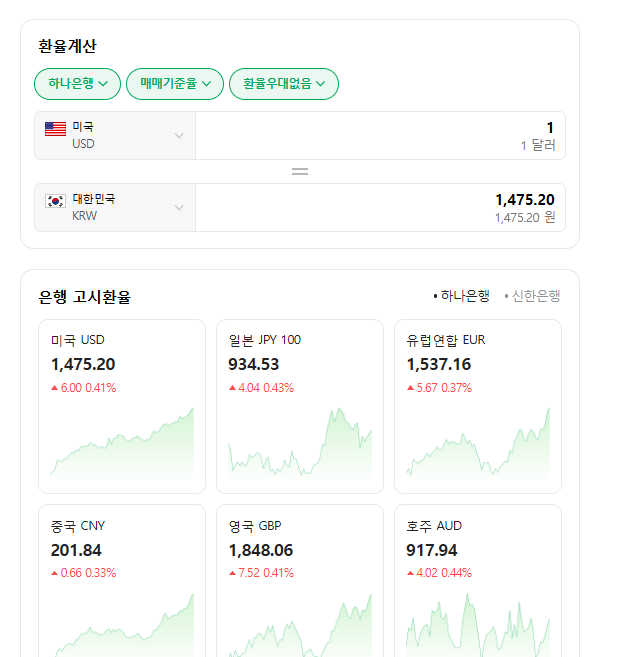This screenshot has height=657, width=623.
Task: Click the US flag icon
Action: (55, 129)
